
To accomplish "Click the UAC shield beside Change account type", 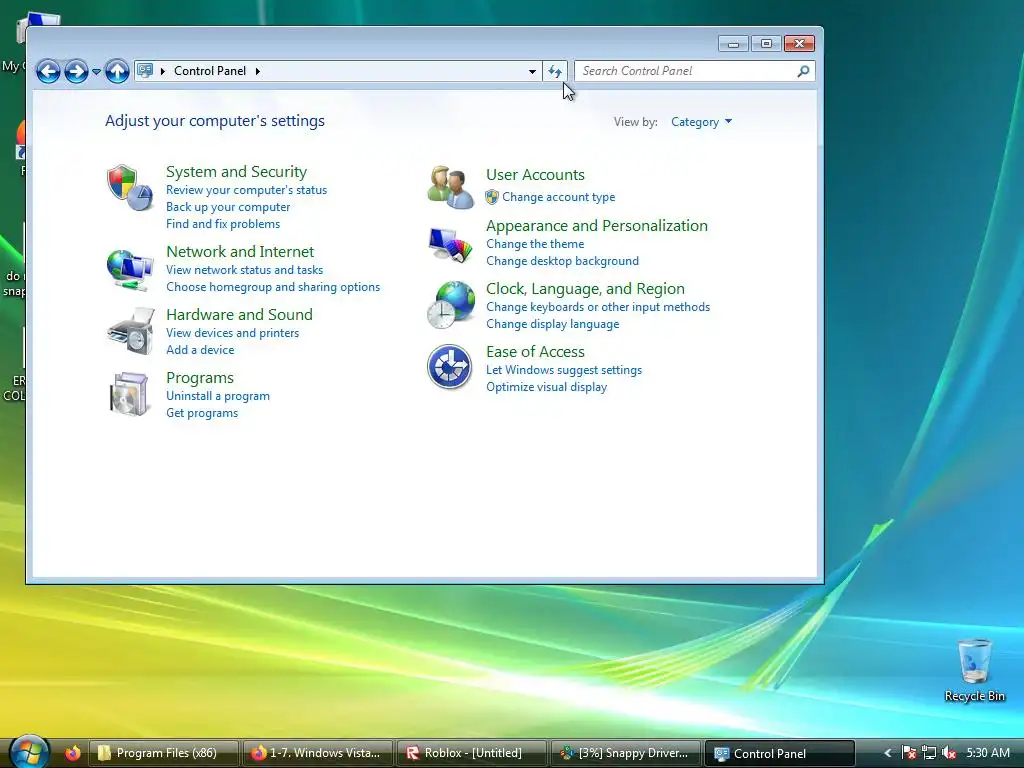I will (x=492, y=197).
